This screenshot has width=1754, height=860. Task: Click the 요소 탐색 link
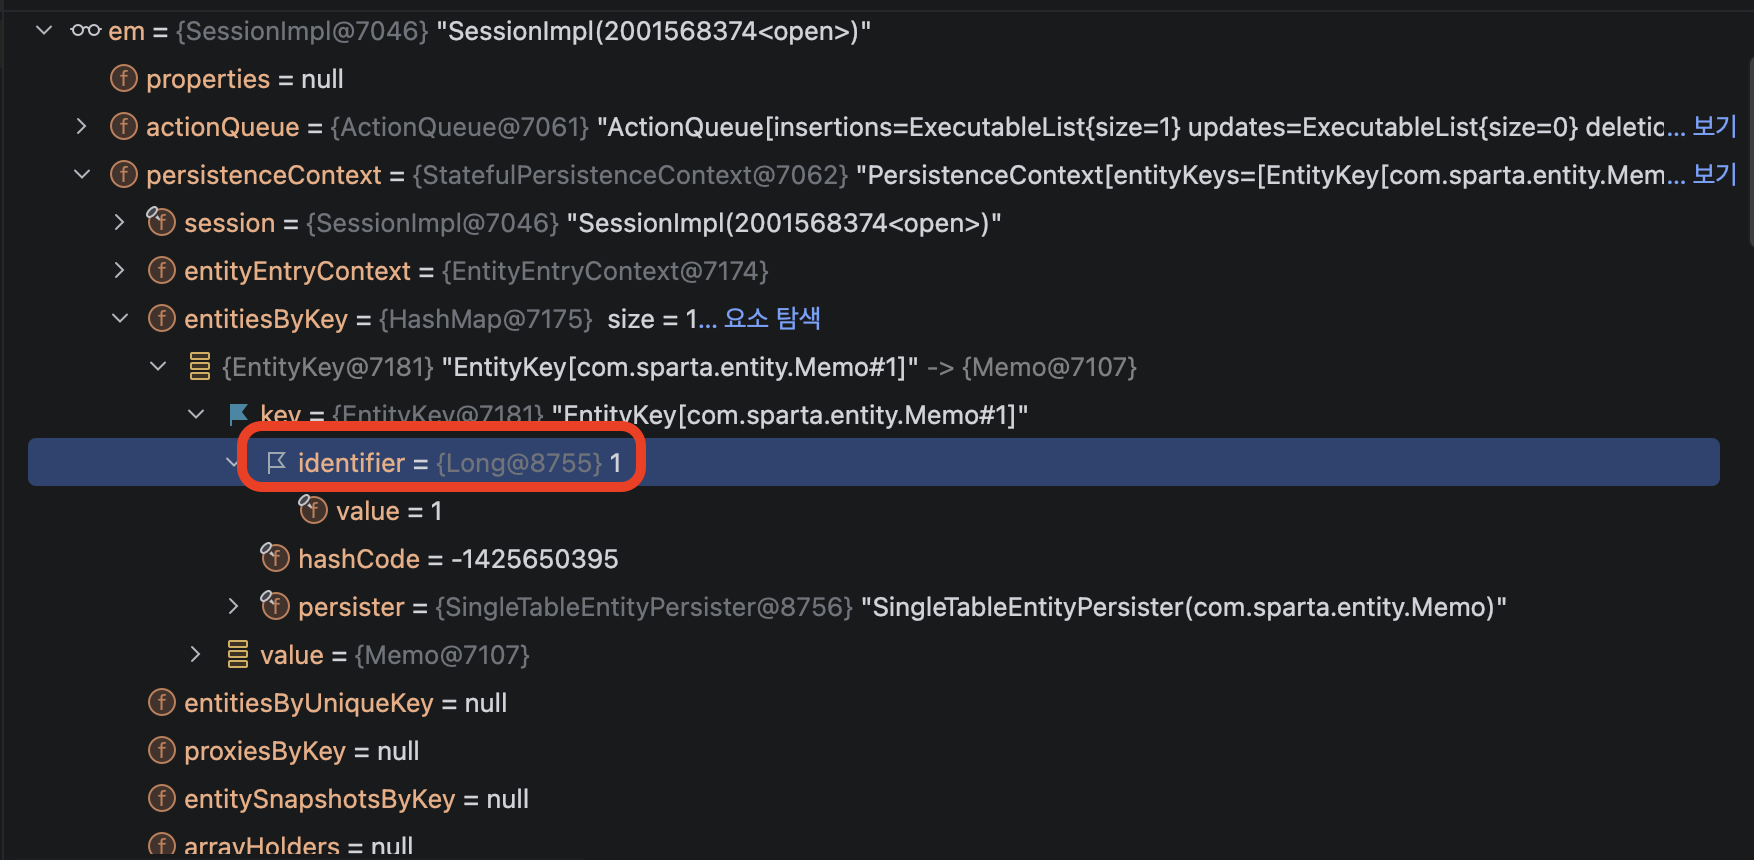(x=772, y=319)
